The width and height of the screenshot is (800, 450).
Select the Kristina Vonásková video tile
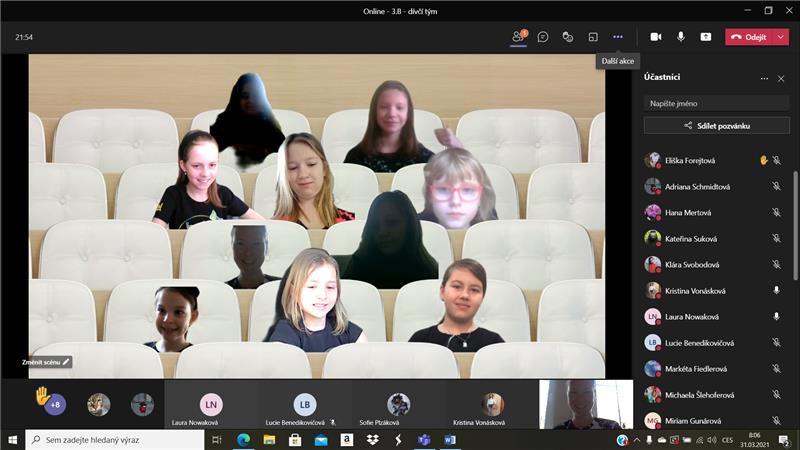(x=492, y=404)
